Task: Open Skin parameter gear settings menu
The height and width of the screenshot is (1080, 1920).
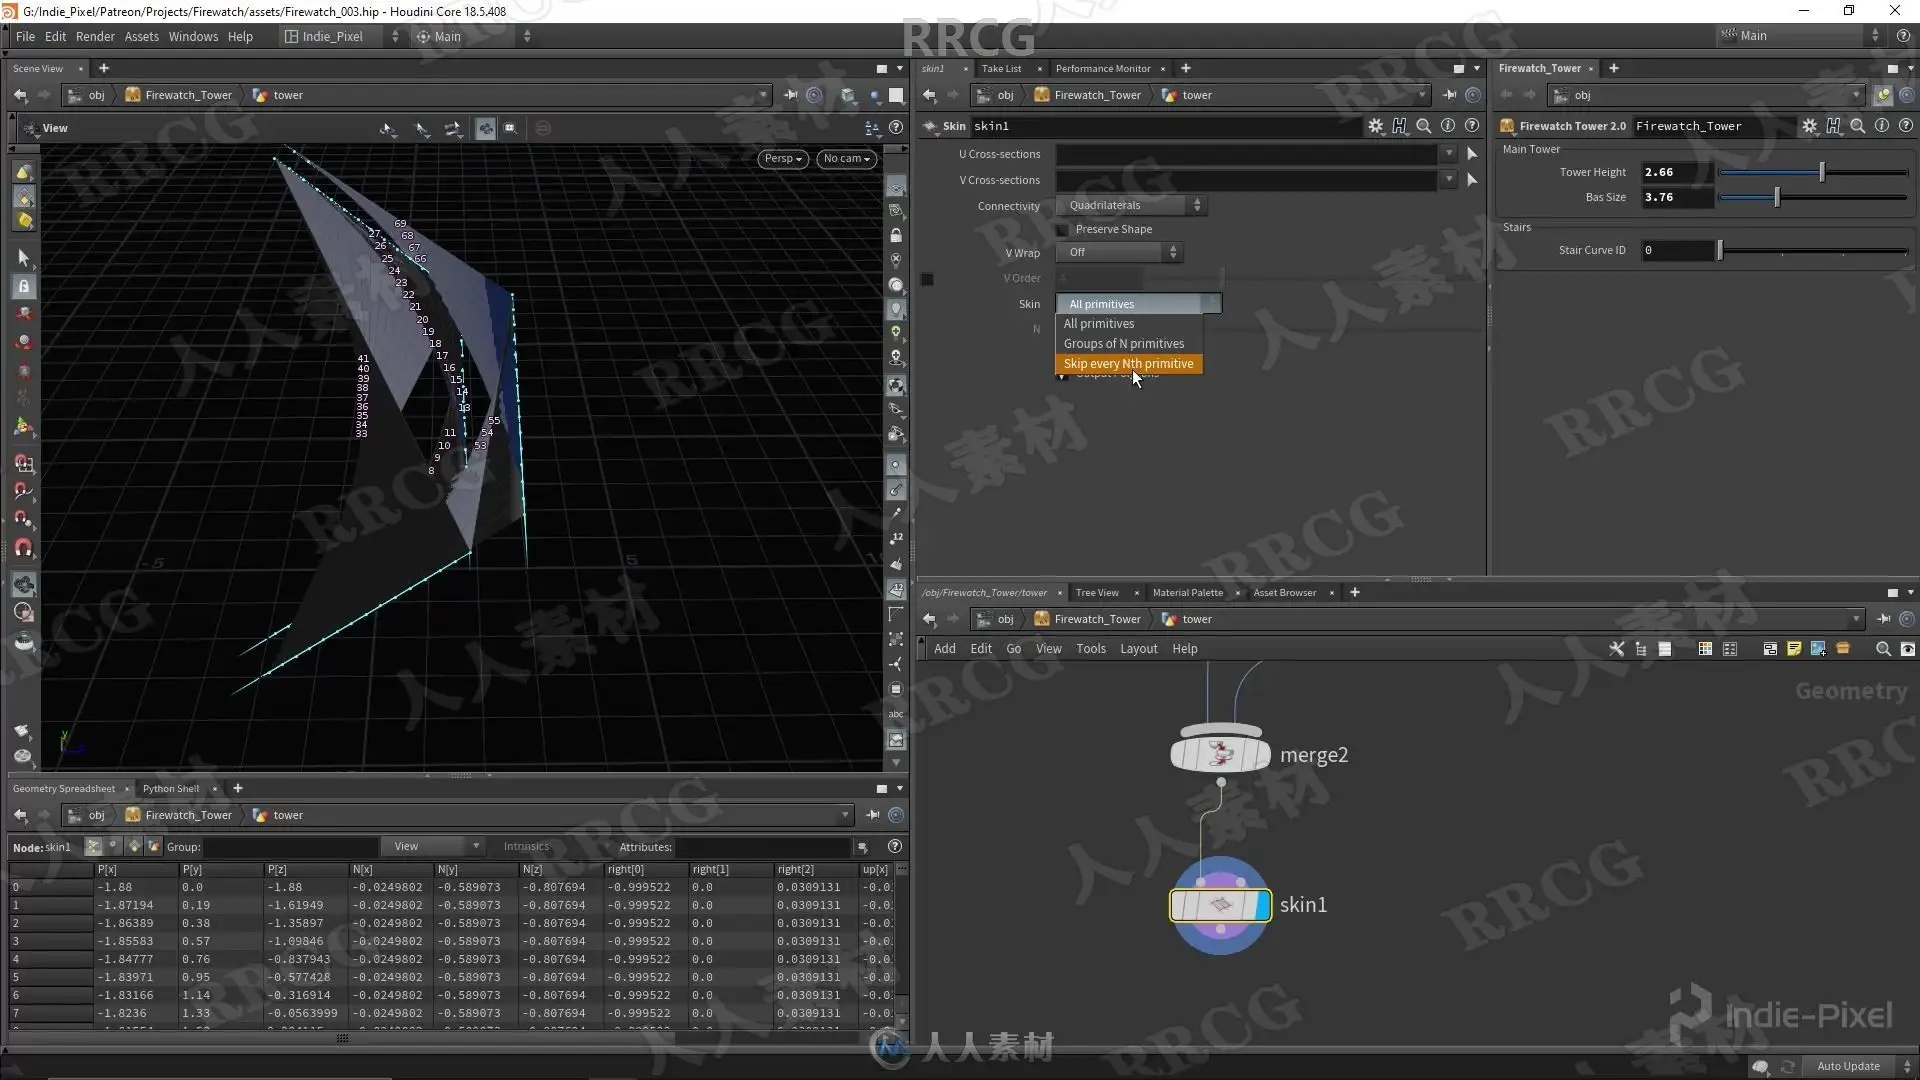Action: click(x=1376, y=126)
